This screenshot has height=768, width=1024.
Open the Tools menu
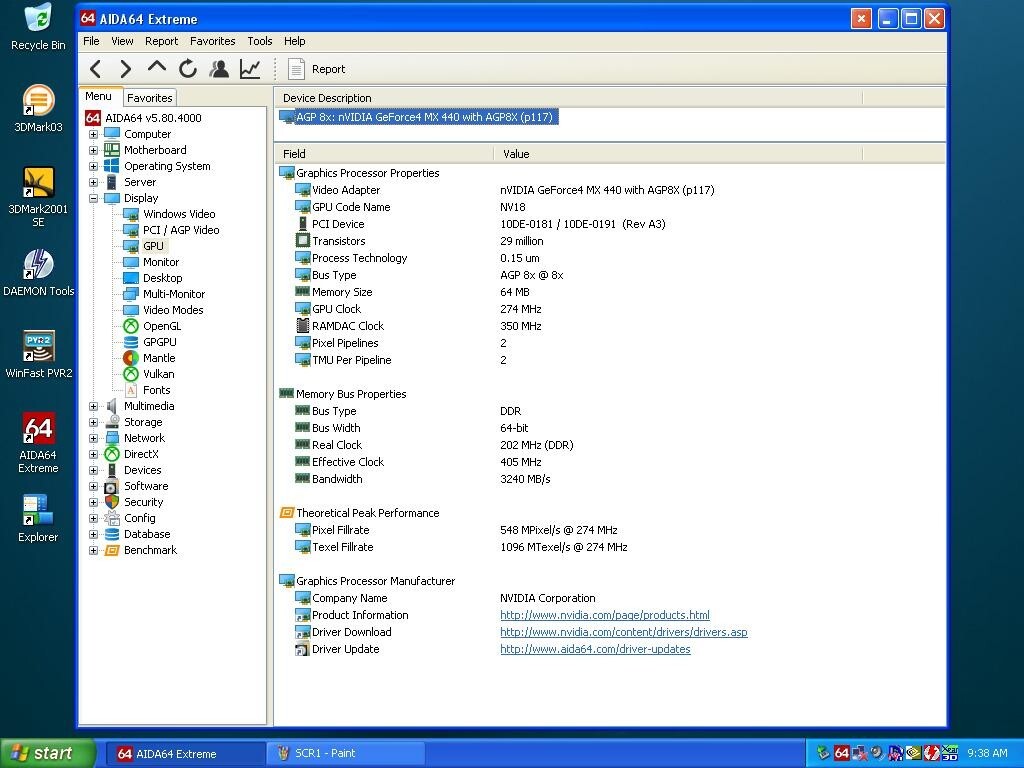(x=260, y=41)
